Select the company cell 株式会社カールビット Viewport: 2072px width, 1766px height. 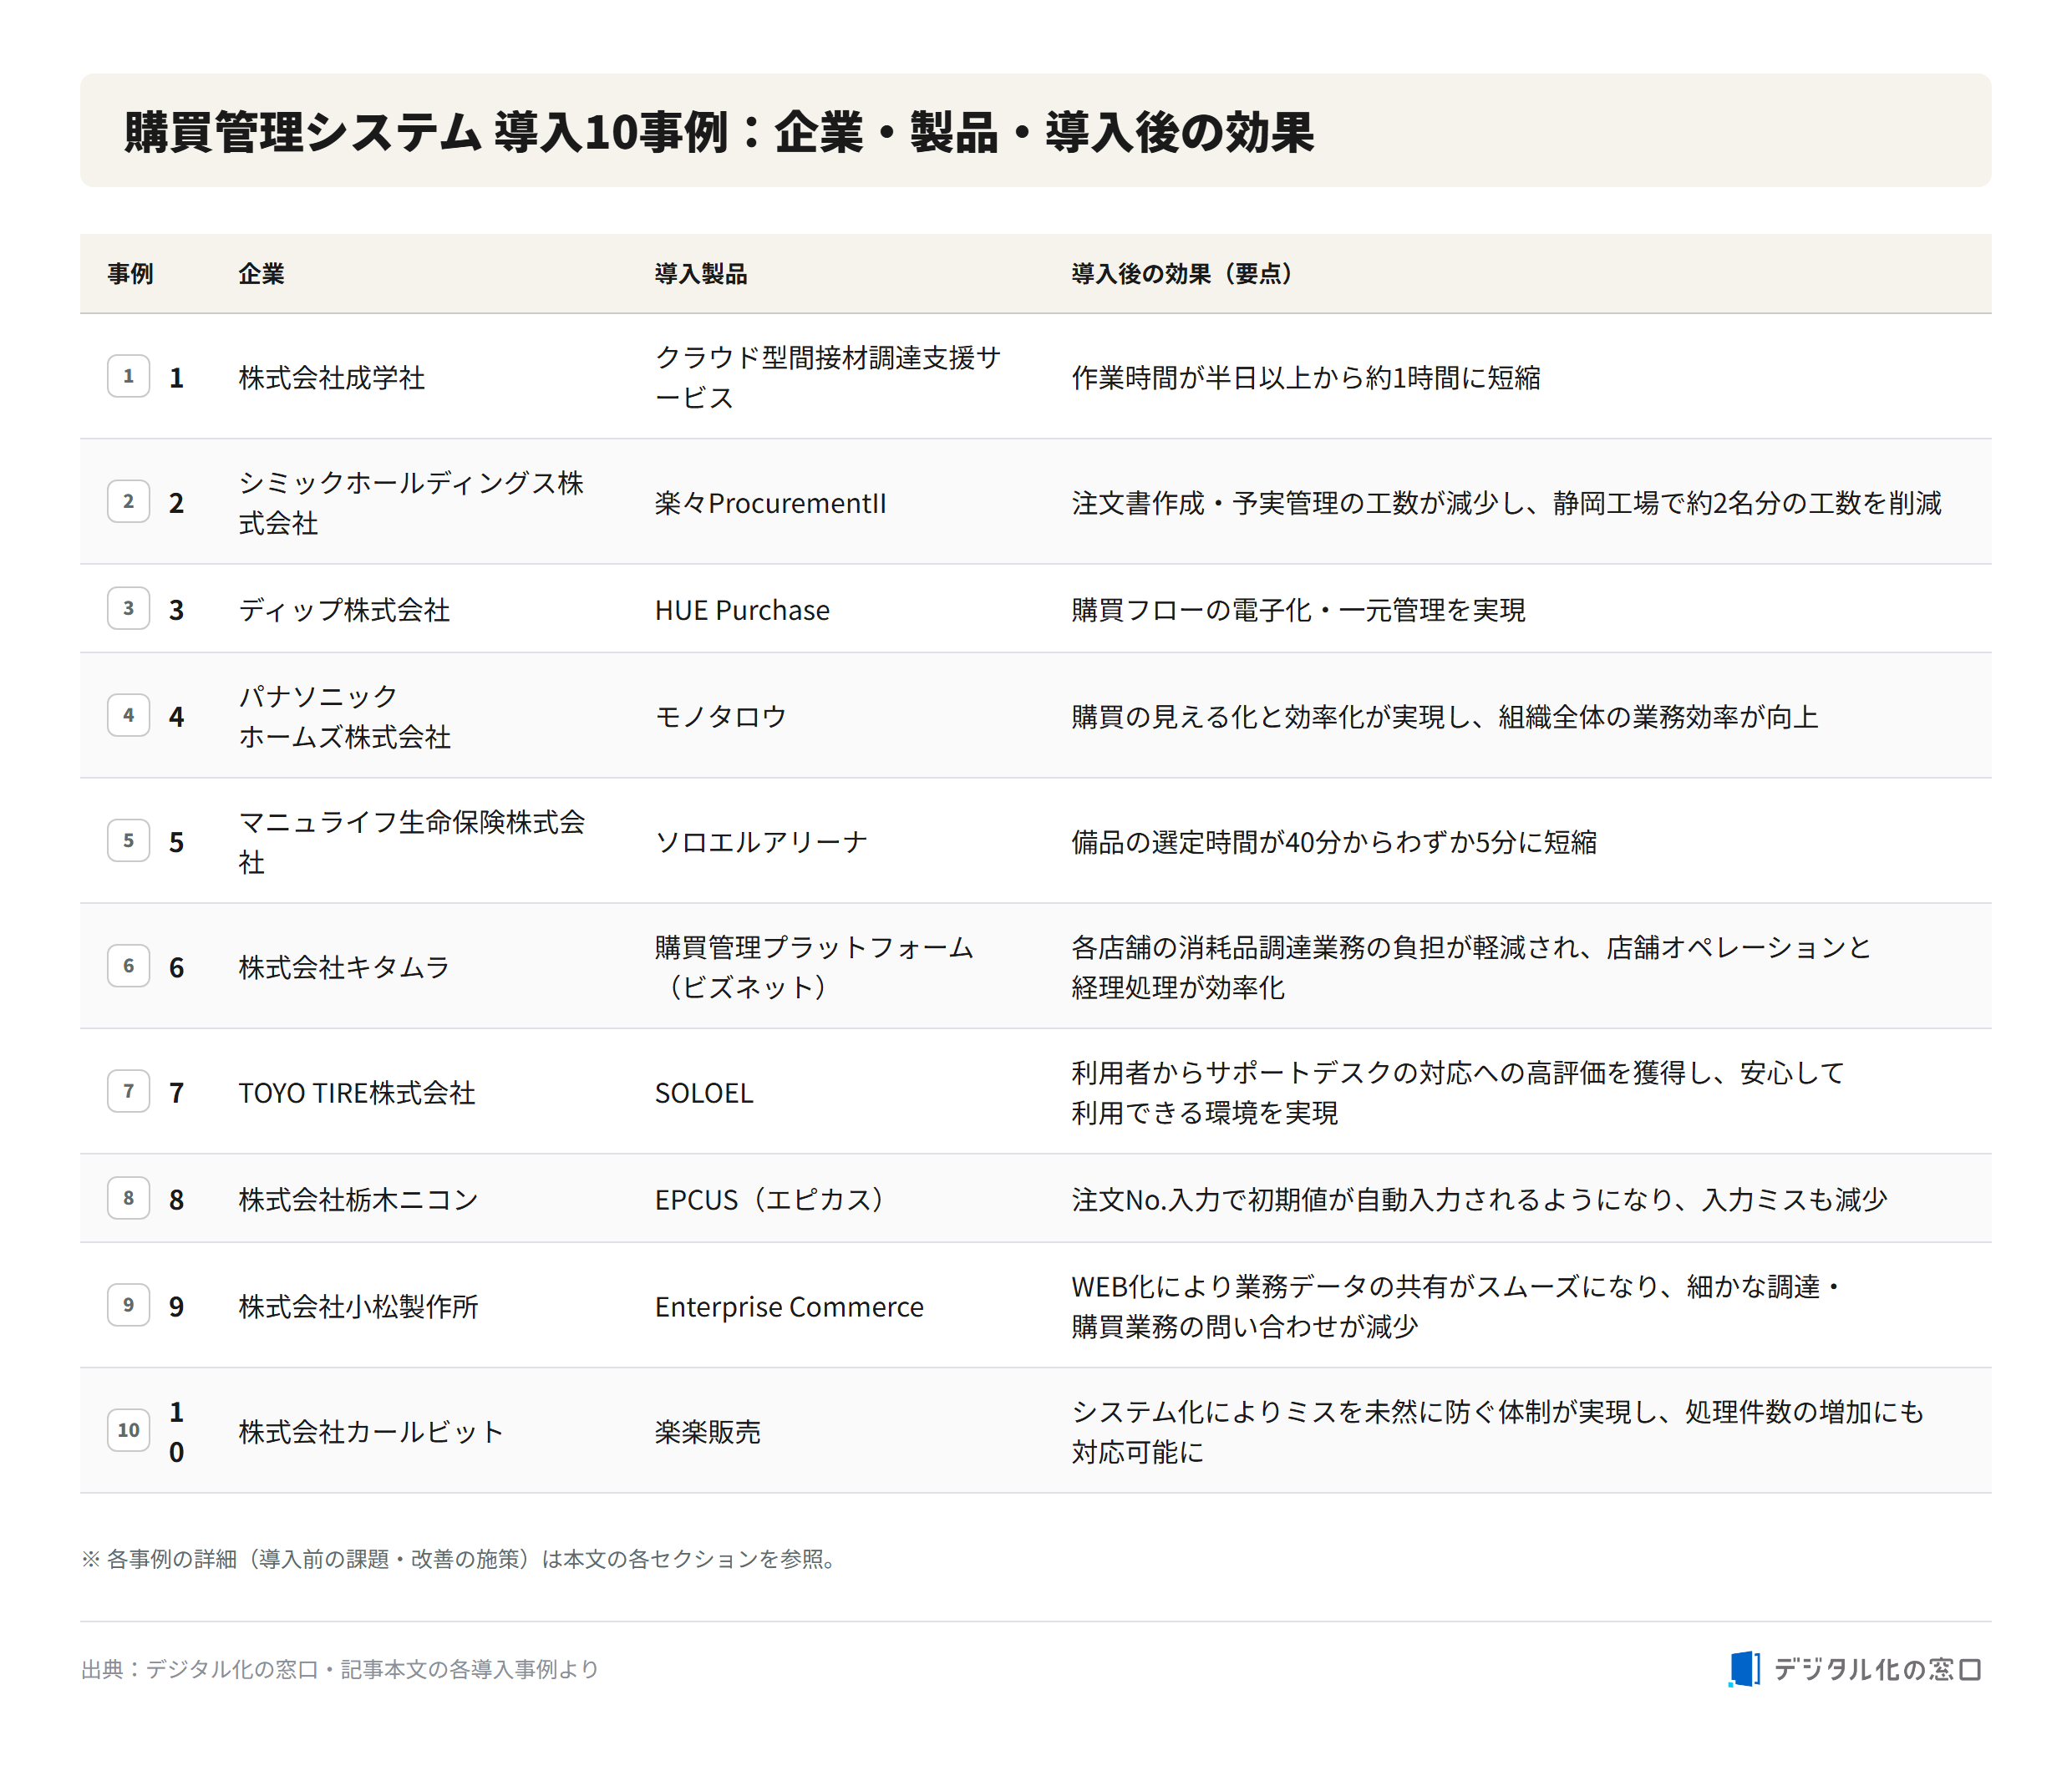tap(371, 1432)
